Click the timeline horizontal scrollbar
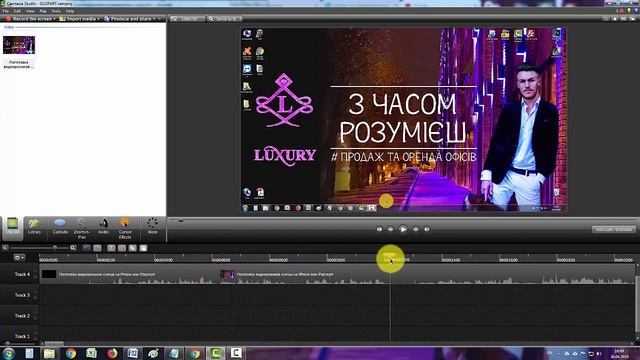 pyautogui.click(x=54, y=344)
